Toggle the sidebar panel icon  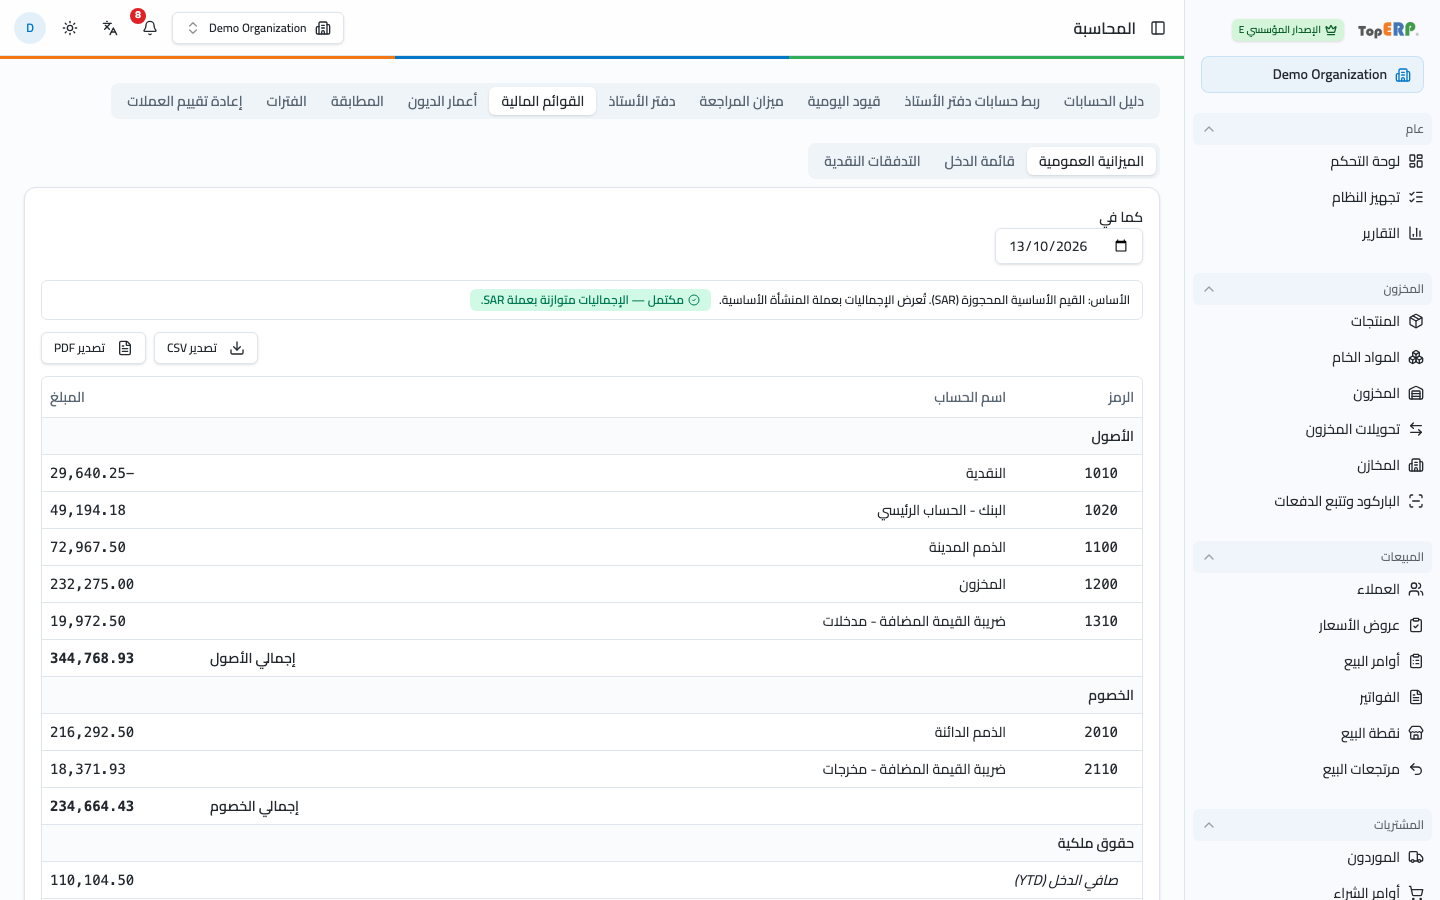pos(1158,28)
